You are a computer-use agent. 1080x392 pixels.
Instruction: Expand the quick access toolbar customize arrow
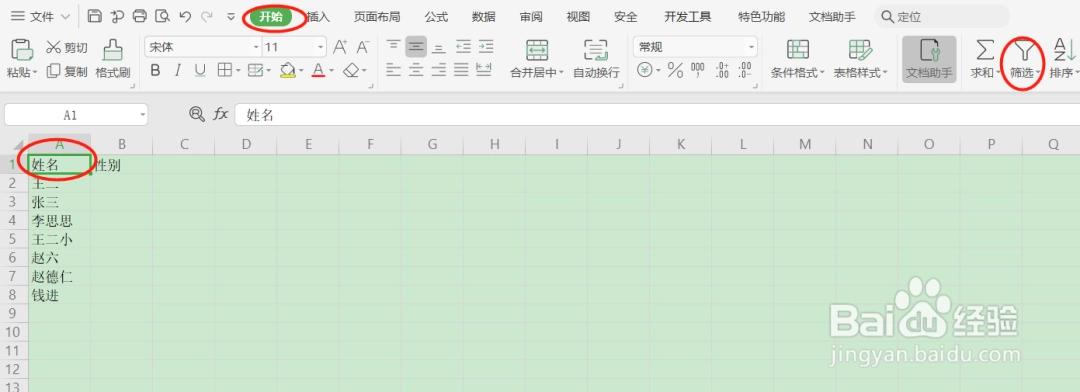click(231, 16)
